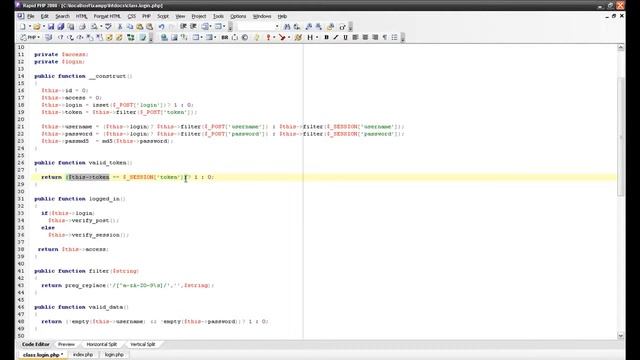
Task: Click 'public function __construct()' code line
Action: click(83, 76)
